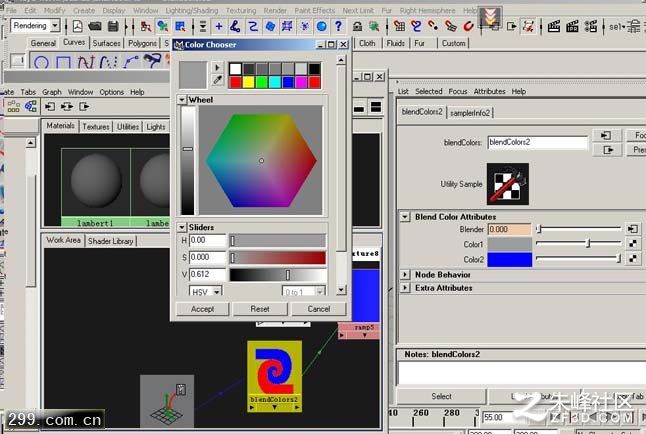Viewport: 646px width, 434px height.
Task: Open the HSV color mode dropdown
Action: coord(217,292)
